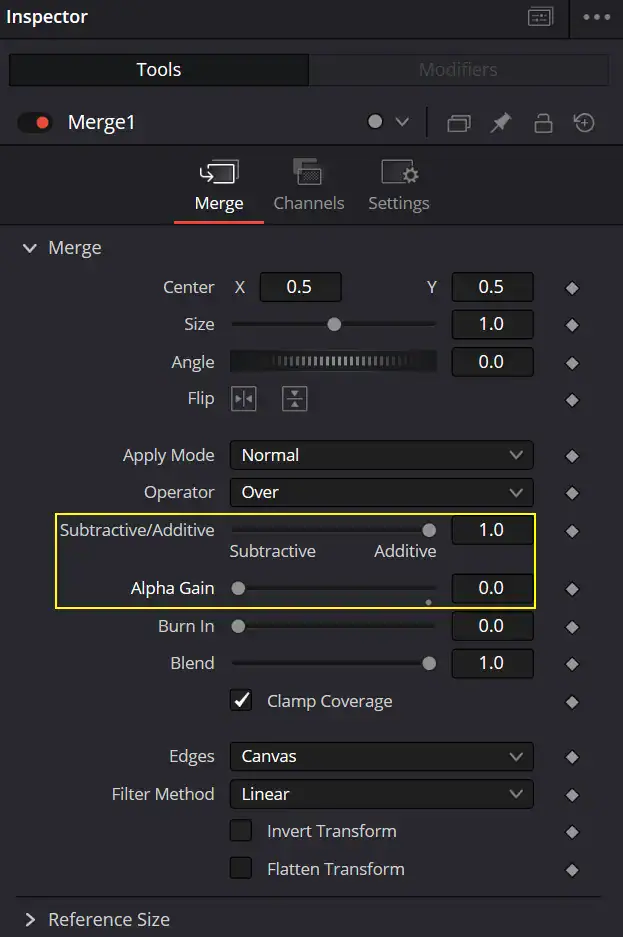This screenshot has height=937, width=623.
Task: Click the Filter Method keyframe diamond
Action: pos(572,795)
